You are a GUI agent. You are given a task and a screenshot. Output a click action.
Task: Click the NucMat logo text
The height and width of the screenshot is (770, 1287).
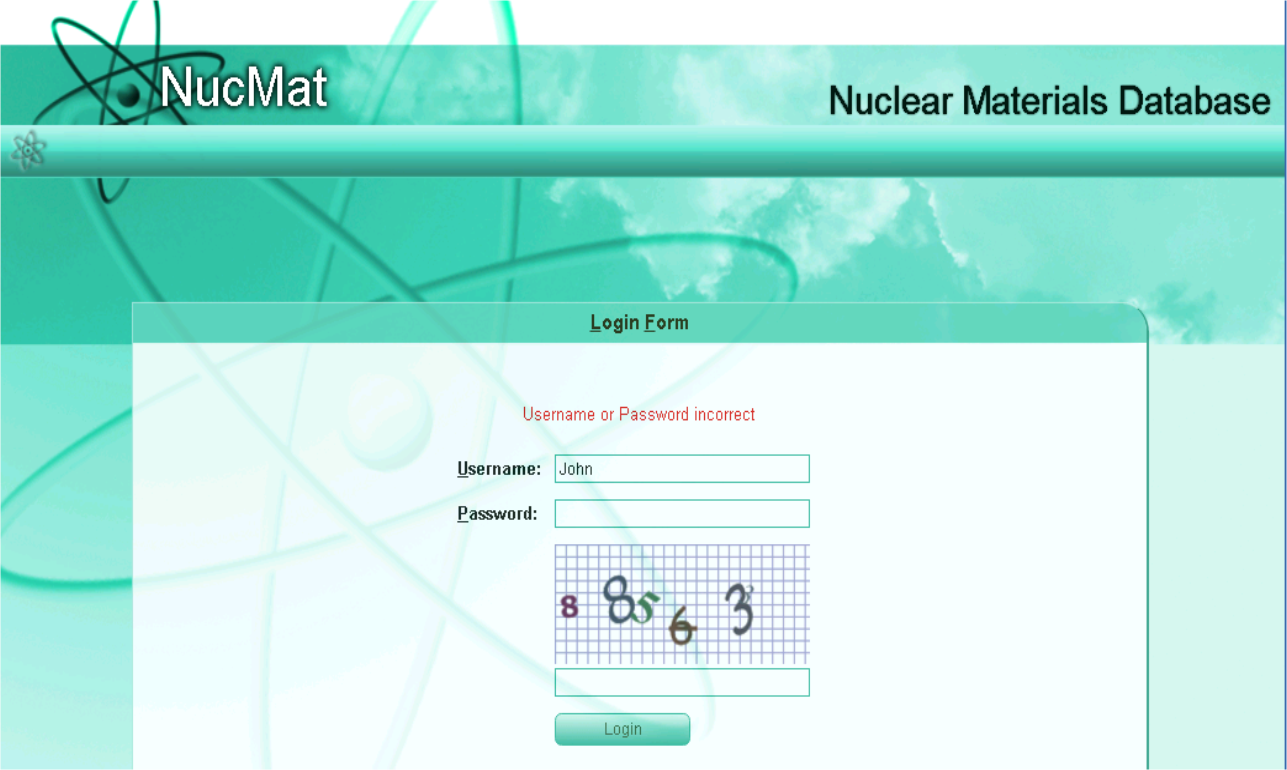243,88
